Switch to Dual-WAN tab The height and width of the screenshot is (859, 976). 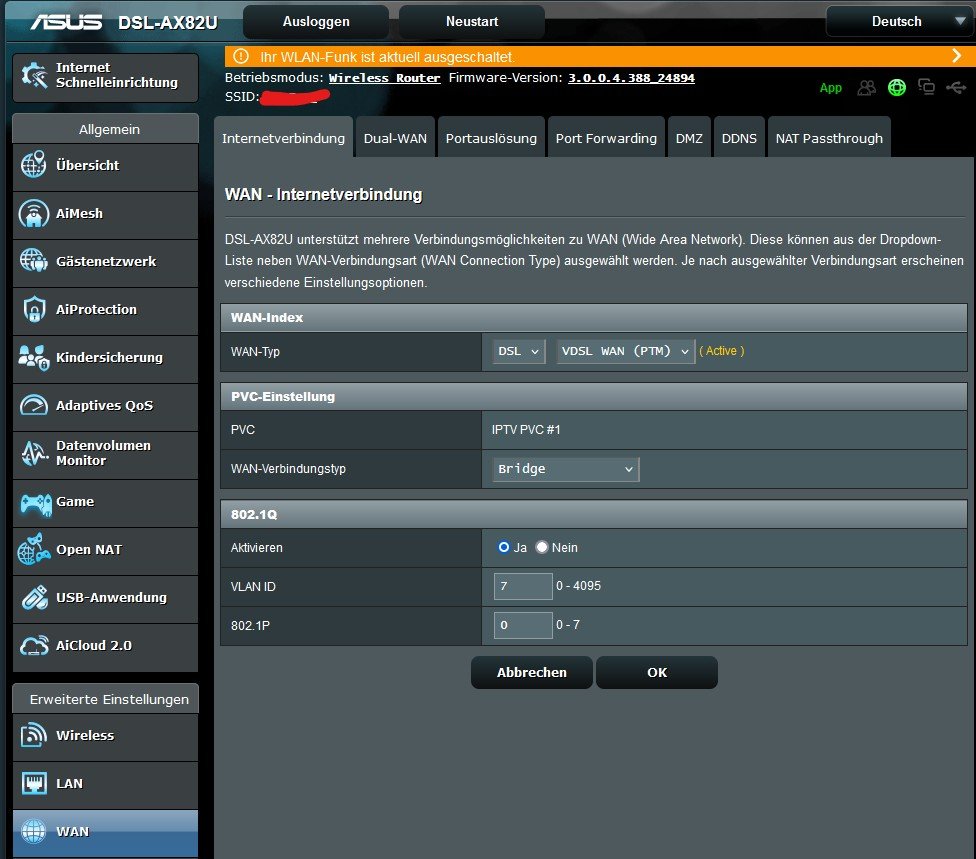click(395, 138)
